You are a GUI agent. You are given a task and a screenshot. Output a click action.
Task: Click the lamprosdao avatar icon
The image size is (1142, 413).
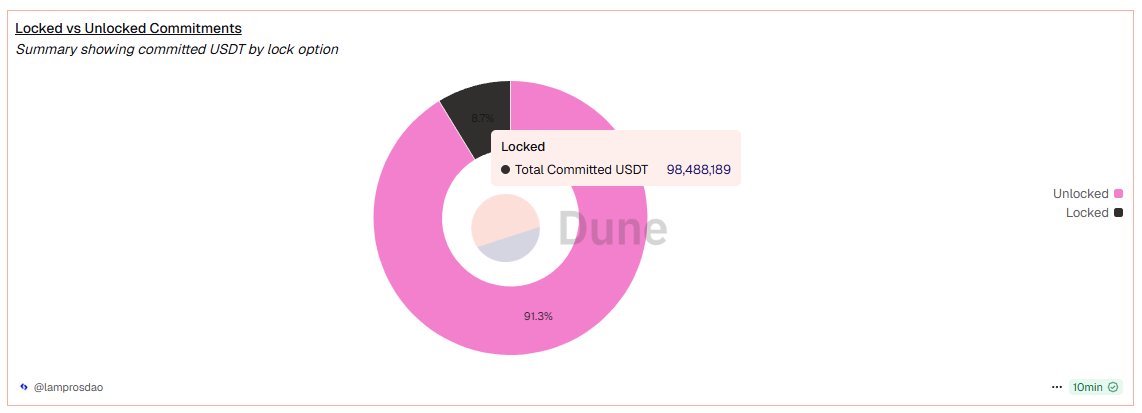click(24, 386)
